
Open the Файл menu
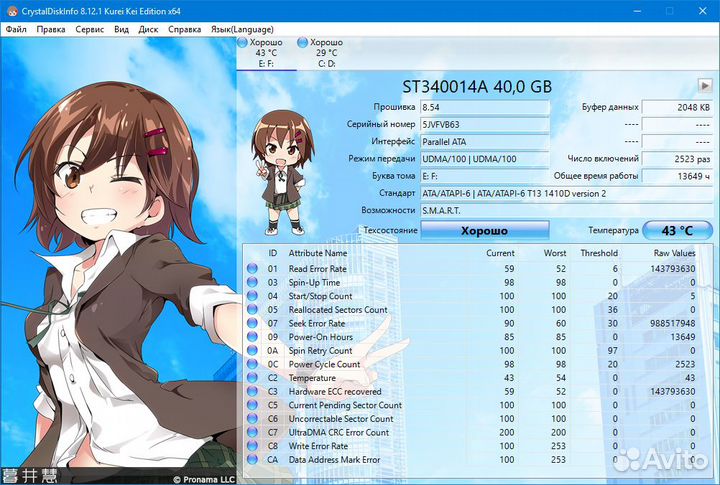(x=16, y=29)
